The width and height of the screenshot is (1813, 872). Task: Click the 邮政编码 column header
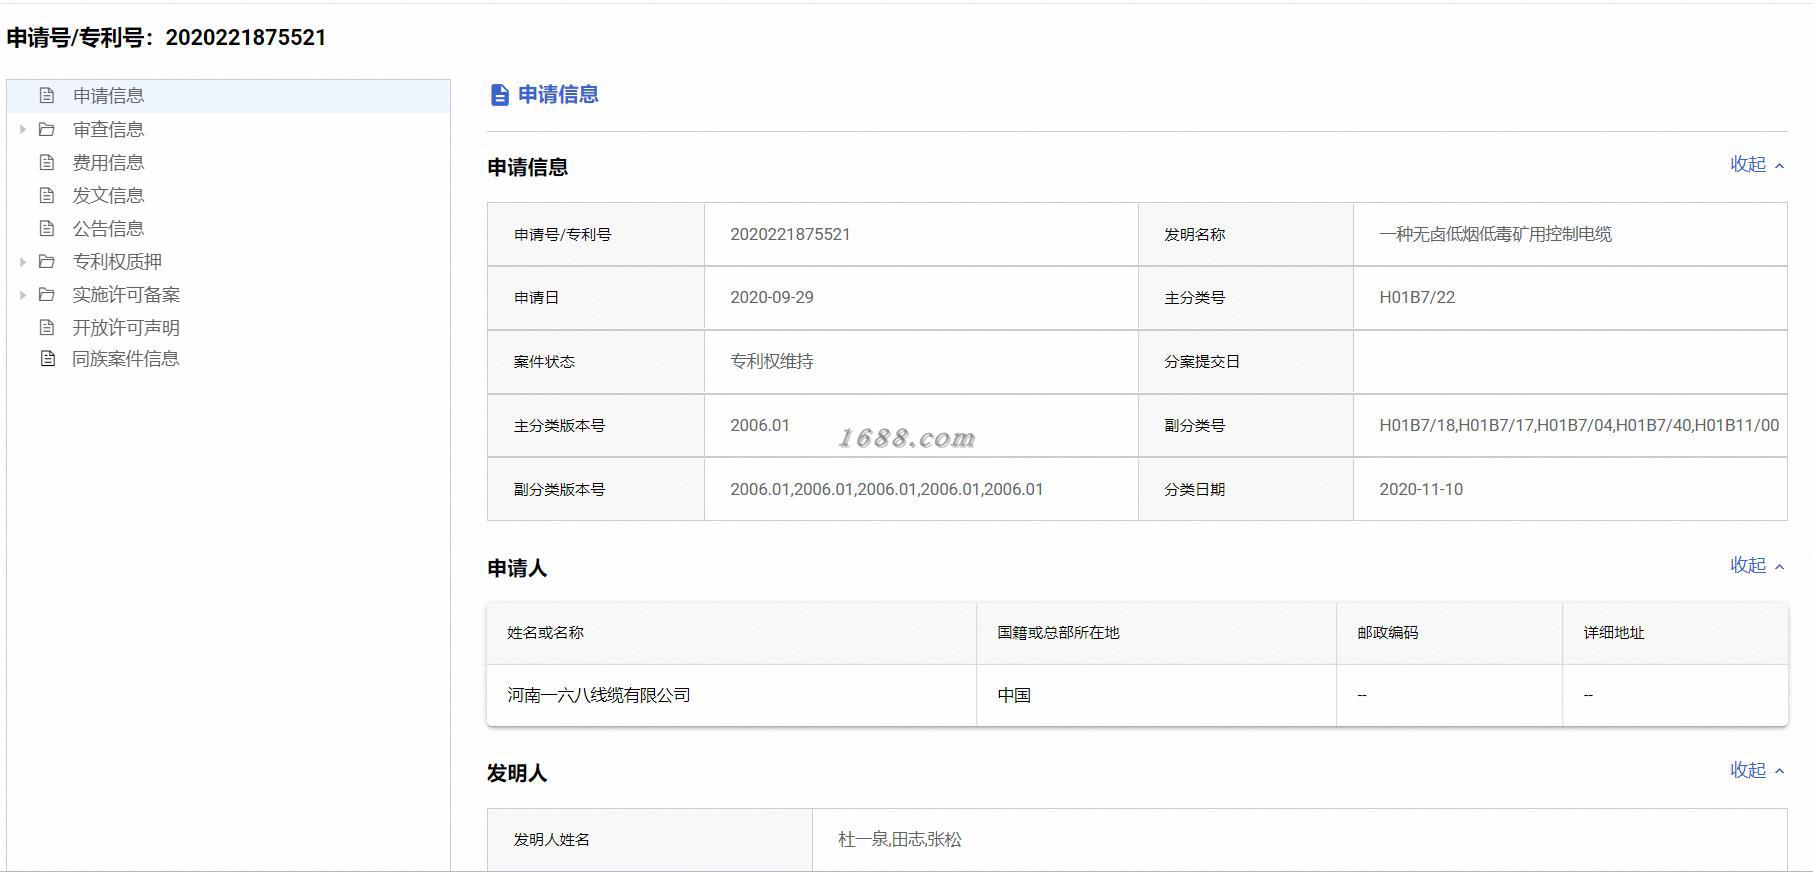(x=1449, y=633)
